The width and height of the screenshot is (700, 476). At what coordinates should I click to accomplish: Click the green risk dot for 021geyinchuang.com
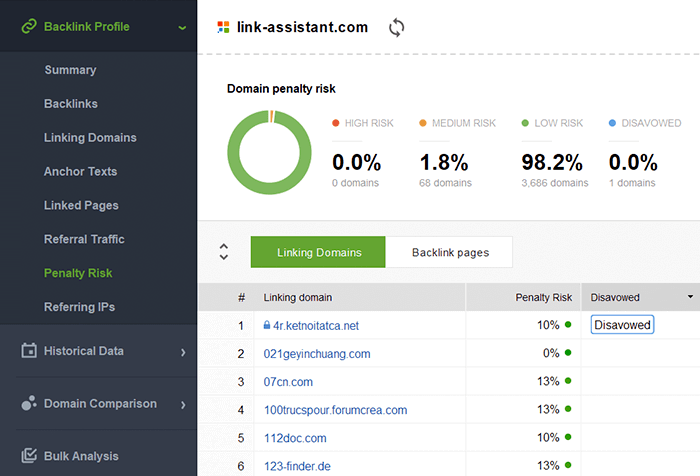click(x=568, y=353)
